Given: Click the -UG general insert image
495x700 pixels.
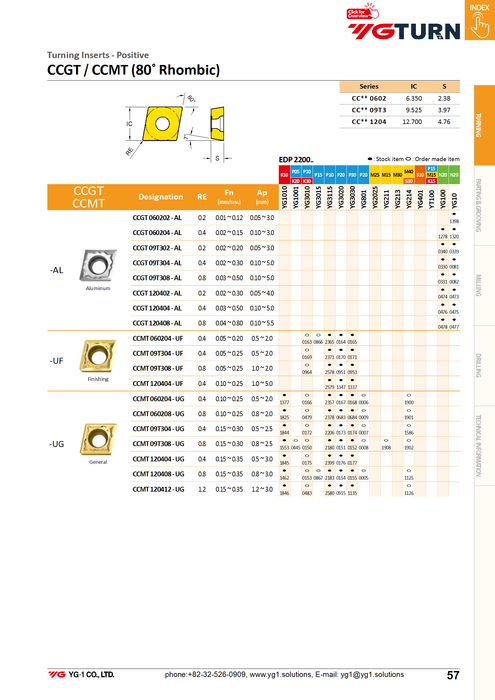Looking at the screenshot, I should point(98,439).
